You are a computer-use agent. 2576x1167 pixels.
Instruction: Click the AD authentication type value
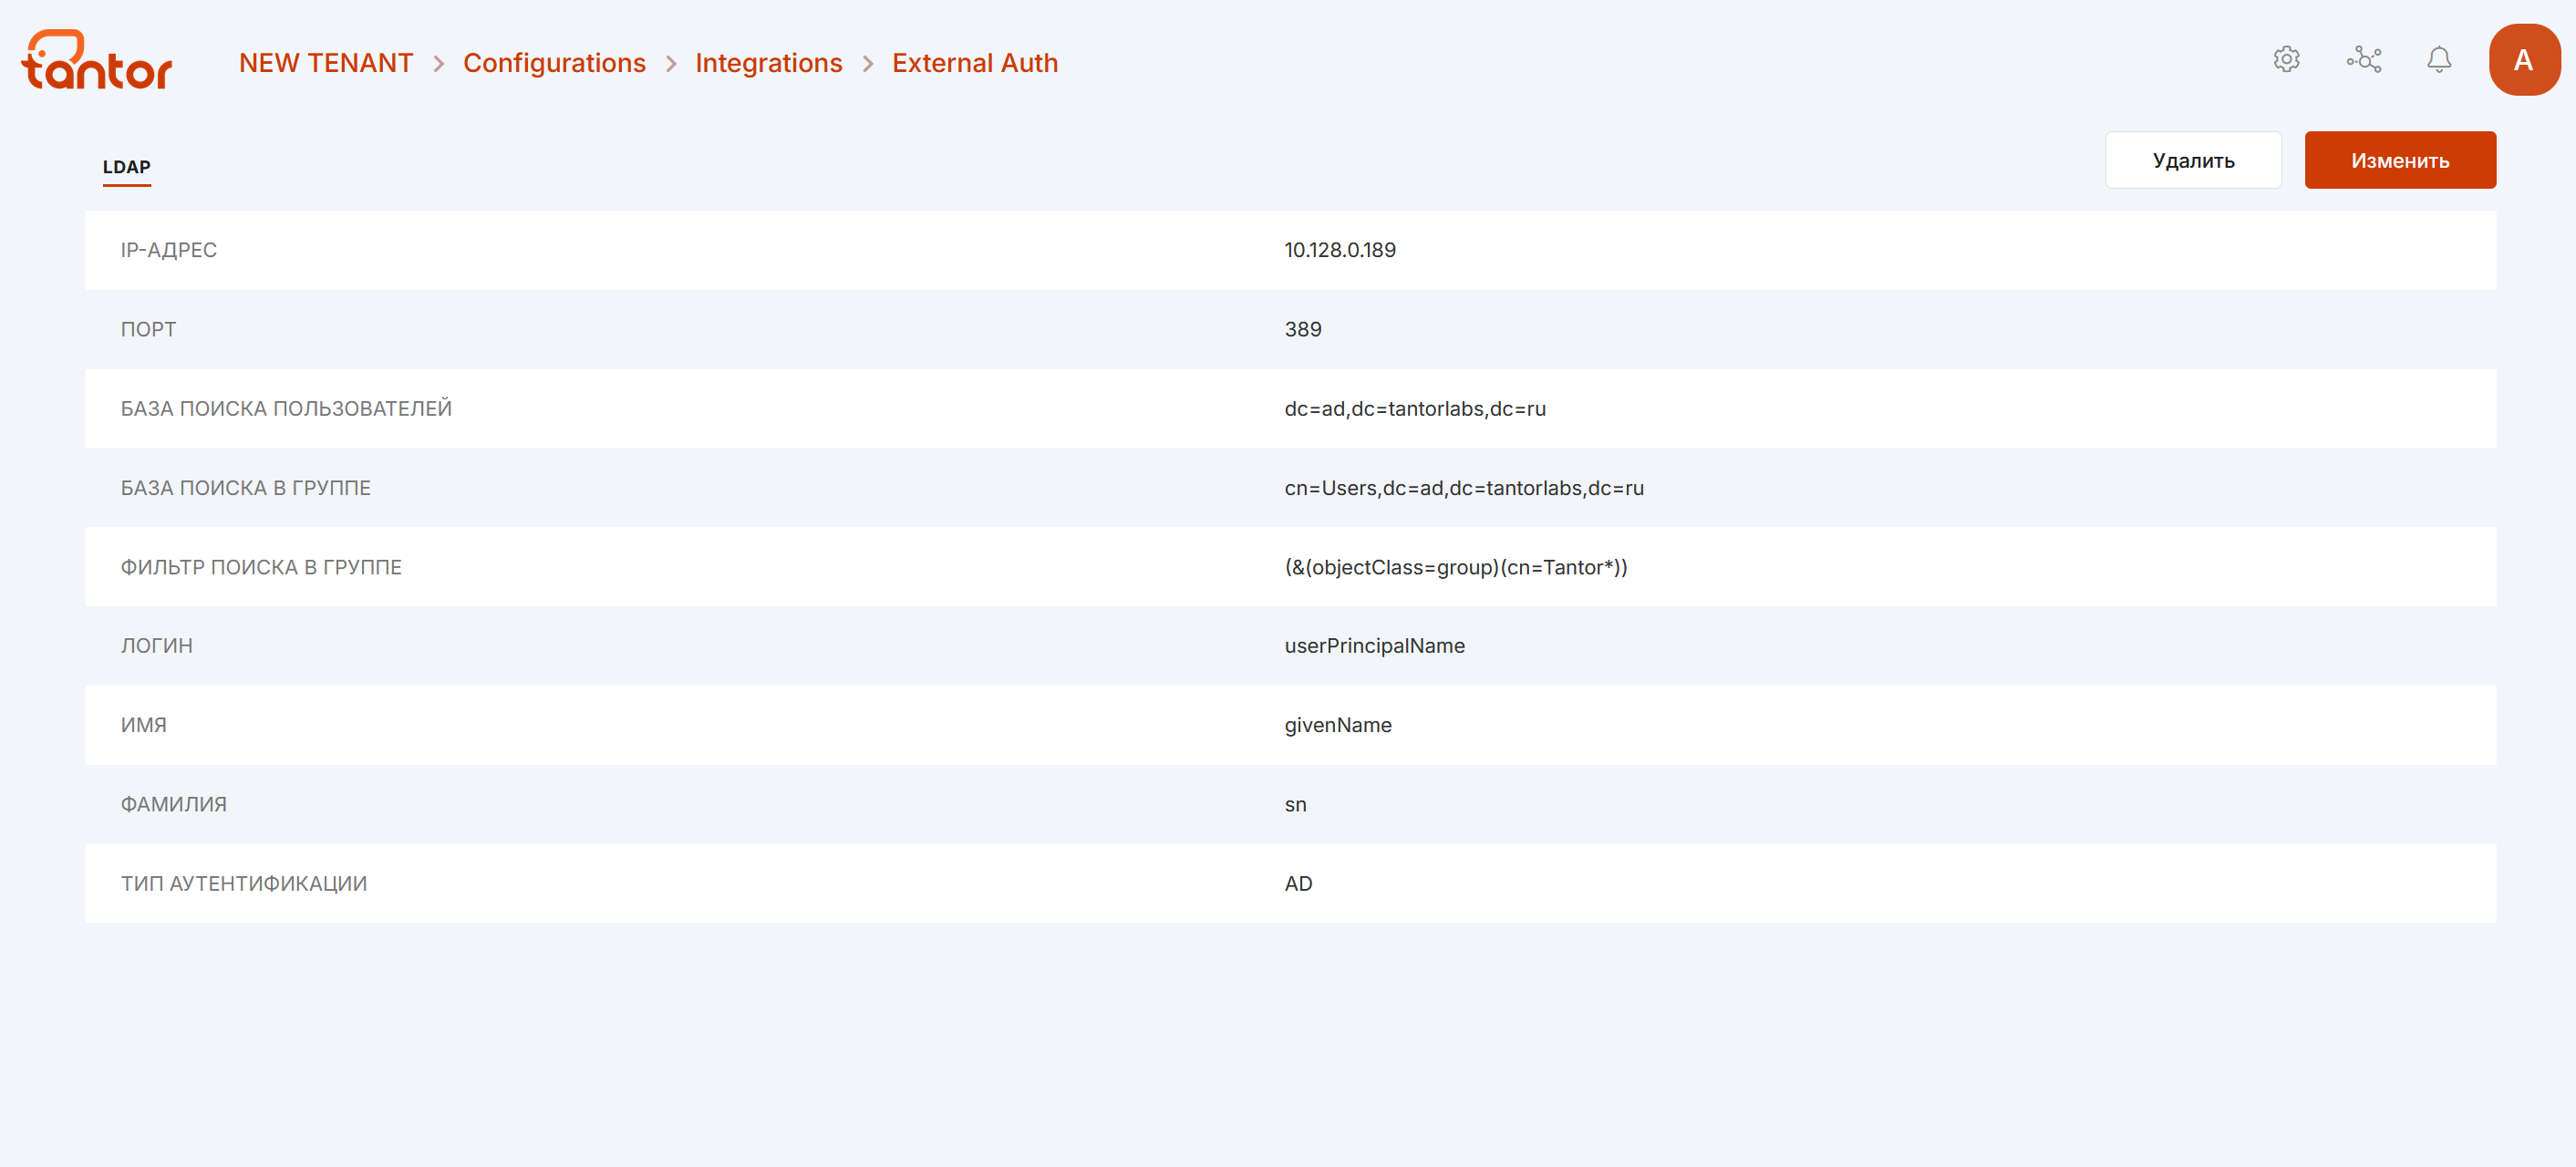pos(1299,883)
